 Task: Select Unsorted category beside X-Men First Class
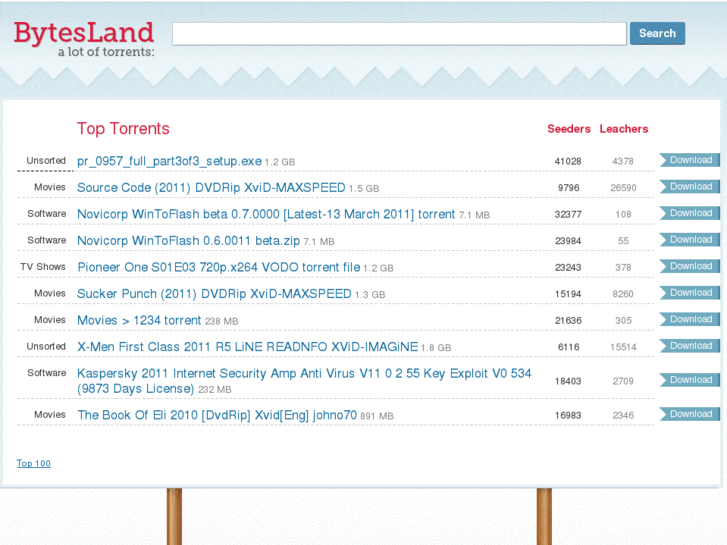[x=46, y=346]
